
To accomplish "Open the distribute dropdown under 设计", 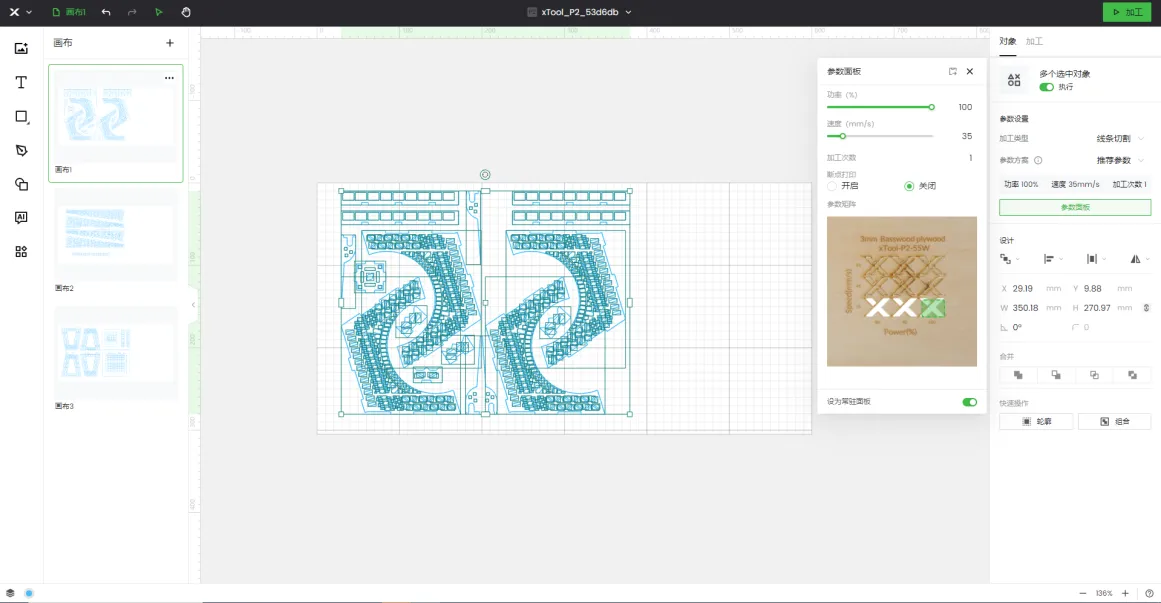I will (x=1095, y=259).
